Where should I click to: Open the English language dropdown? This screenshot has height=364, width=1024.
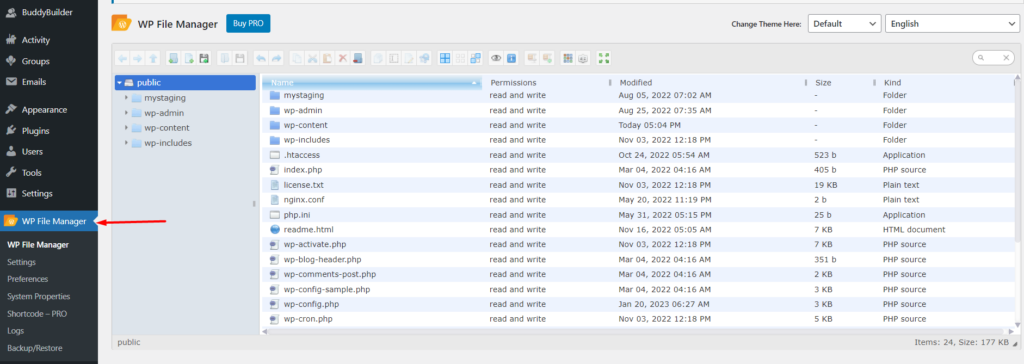point(952,24)
